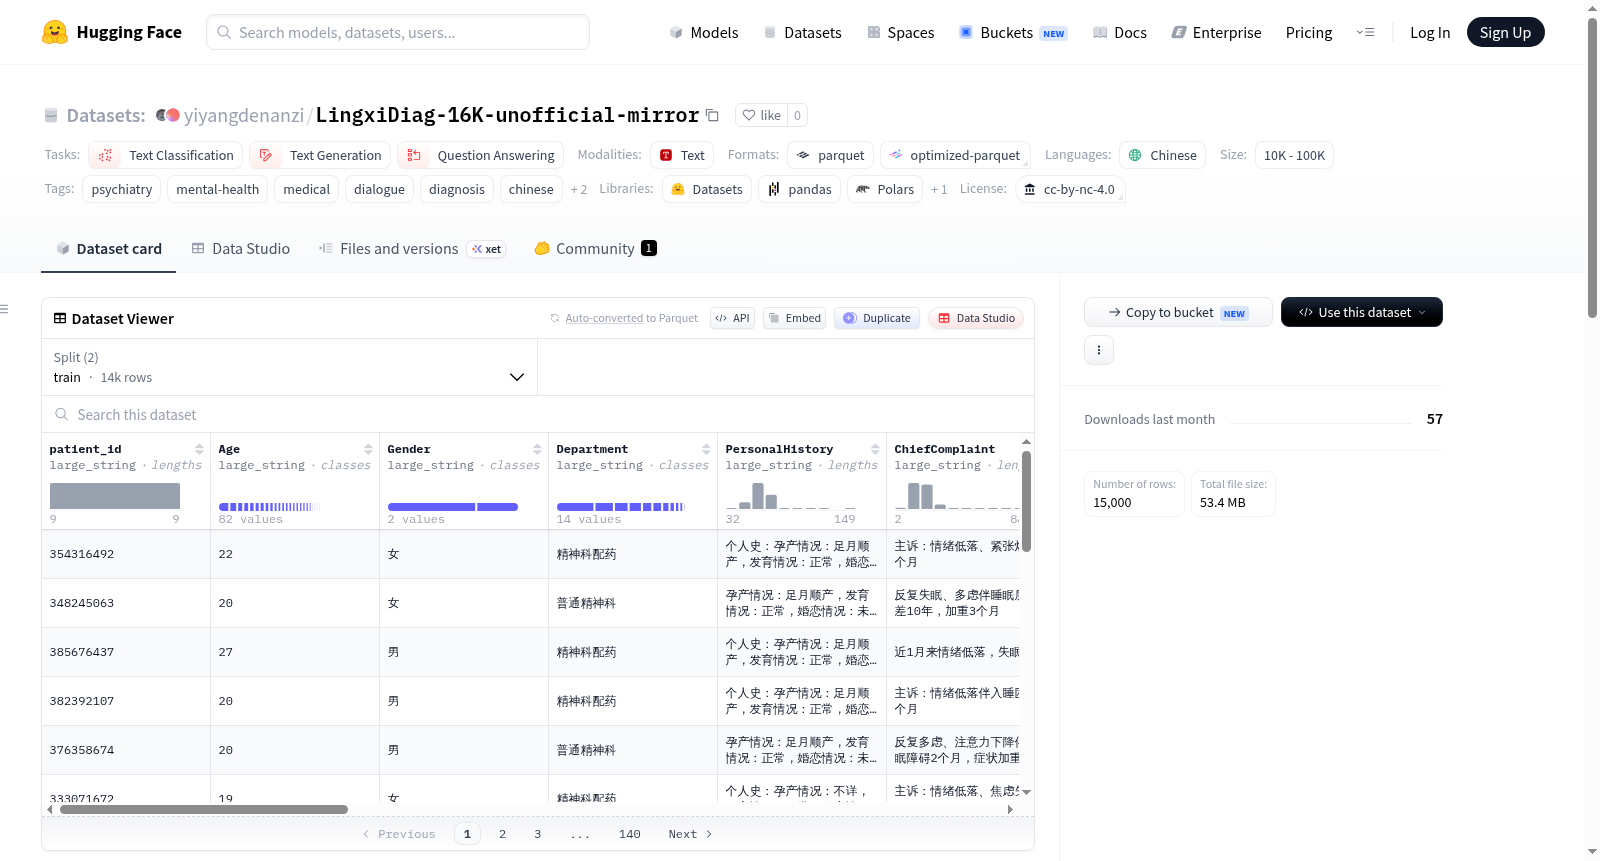Image resolution: width=1600 pixels, height=861 pixels.
Task: Open the yiyangdenanzi user profile link
Action: pyautogui.click(x=244, y=115)
